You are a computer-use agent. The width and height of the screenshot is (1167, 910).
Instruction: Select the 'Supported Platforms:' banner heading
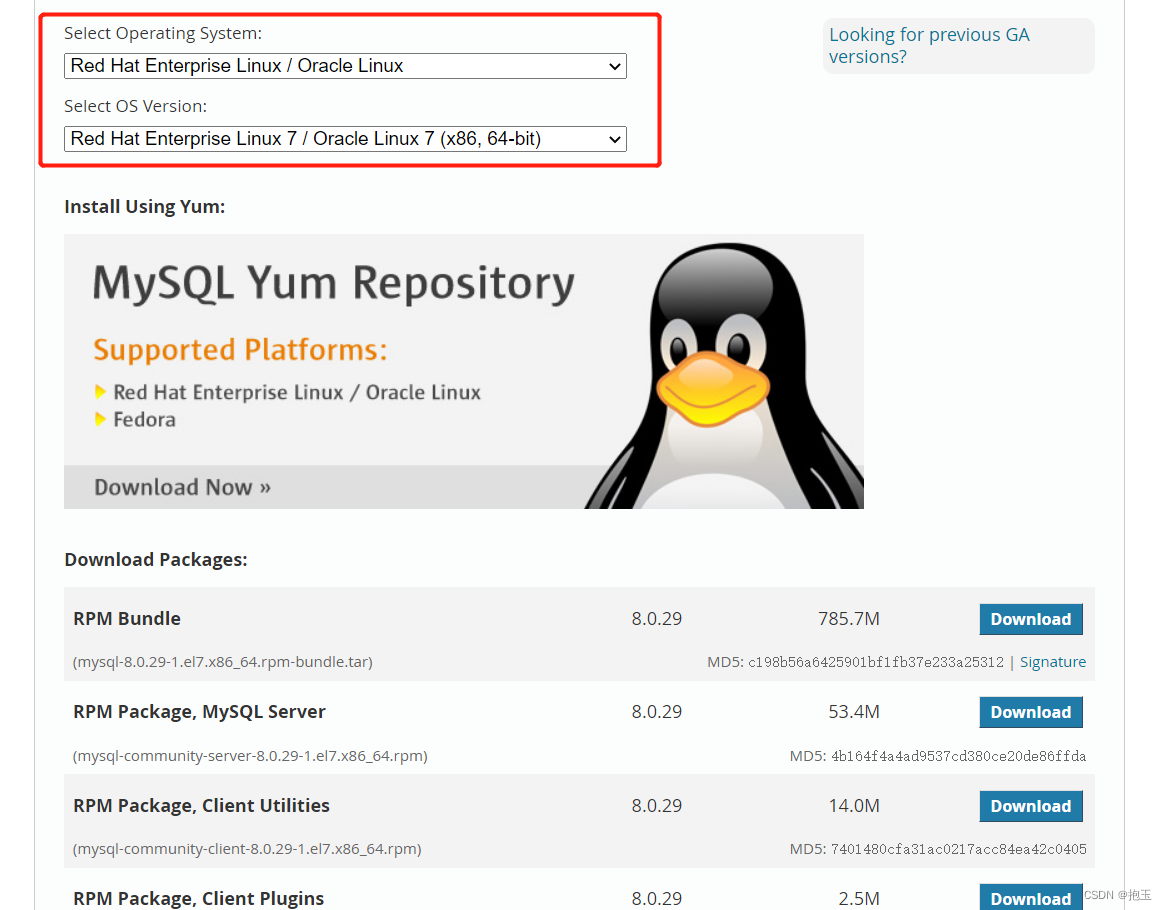point(240,350)
